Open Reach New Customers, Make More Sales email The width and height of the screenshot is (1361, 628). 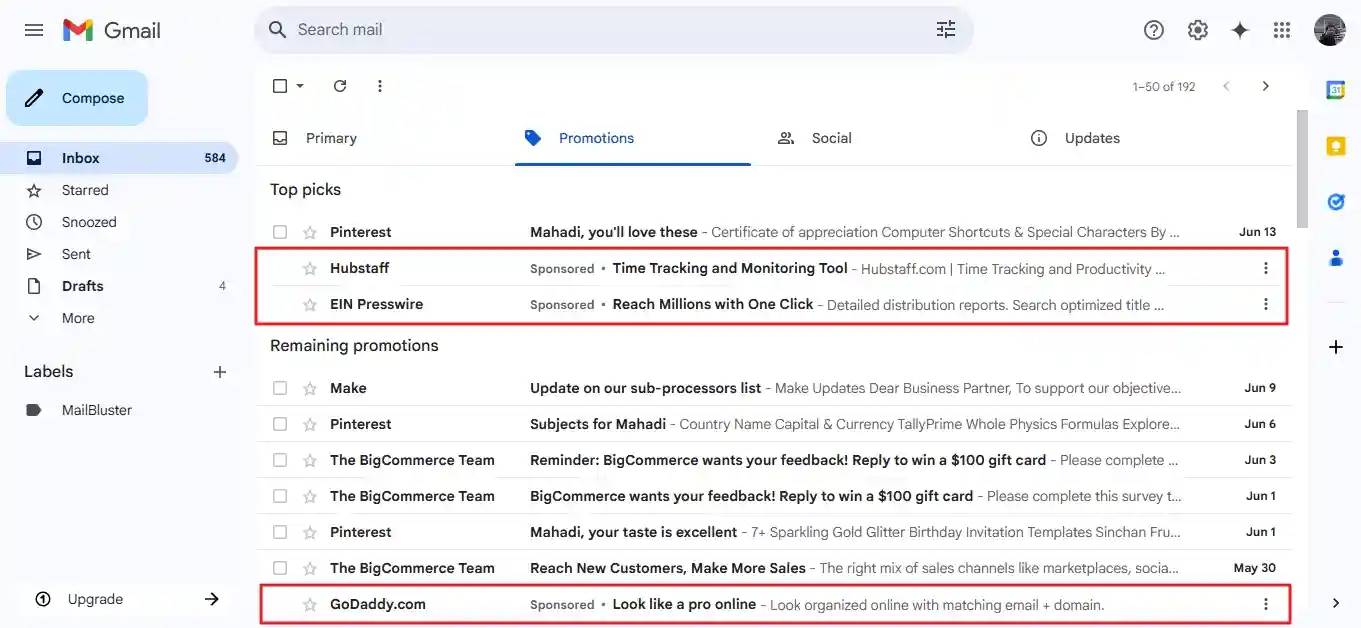(668, 568)
